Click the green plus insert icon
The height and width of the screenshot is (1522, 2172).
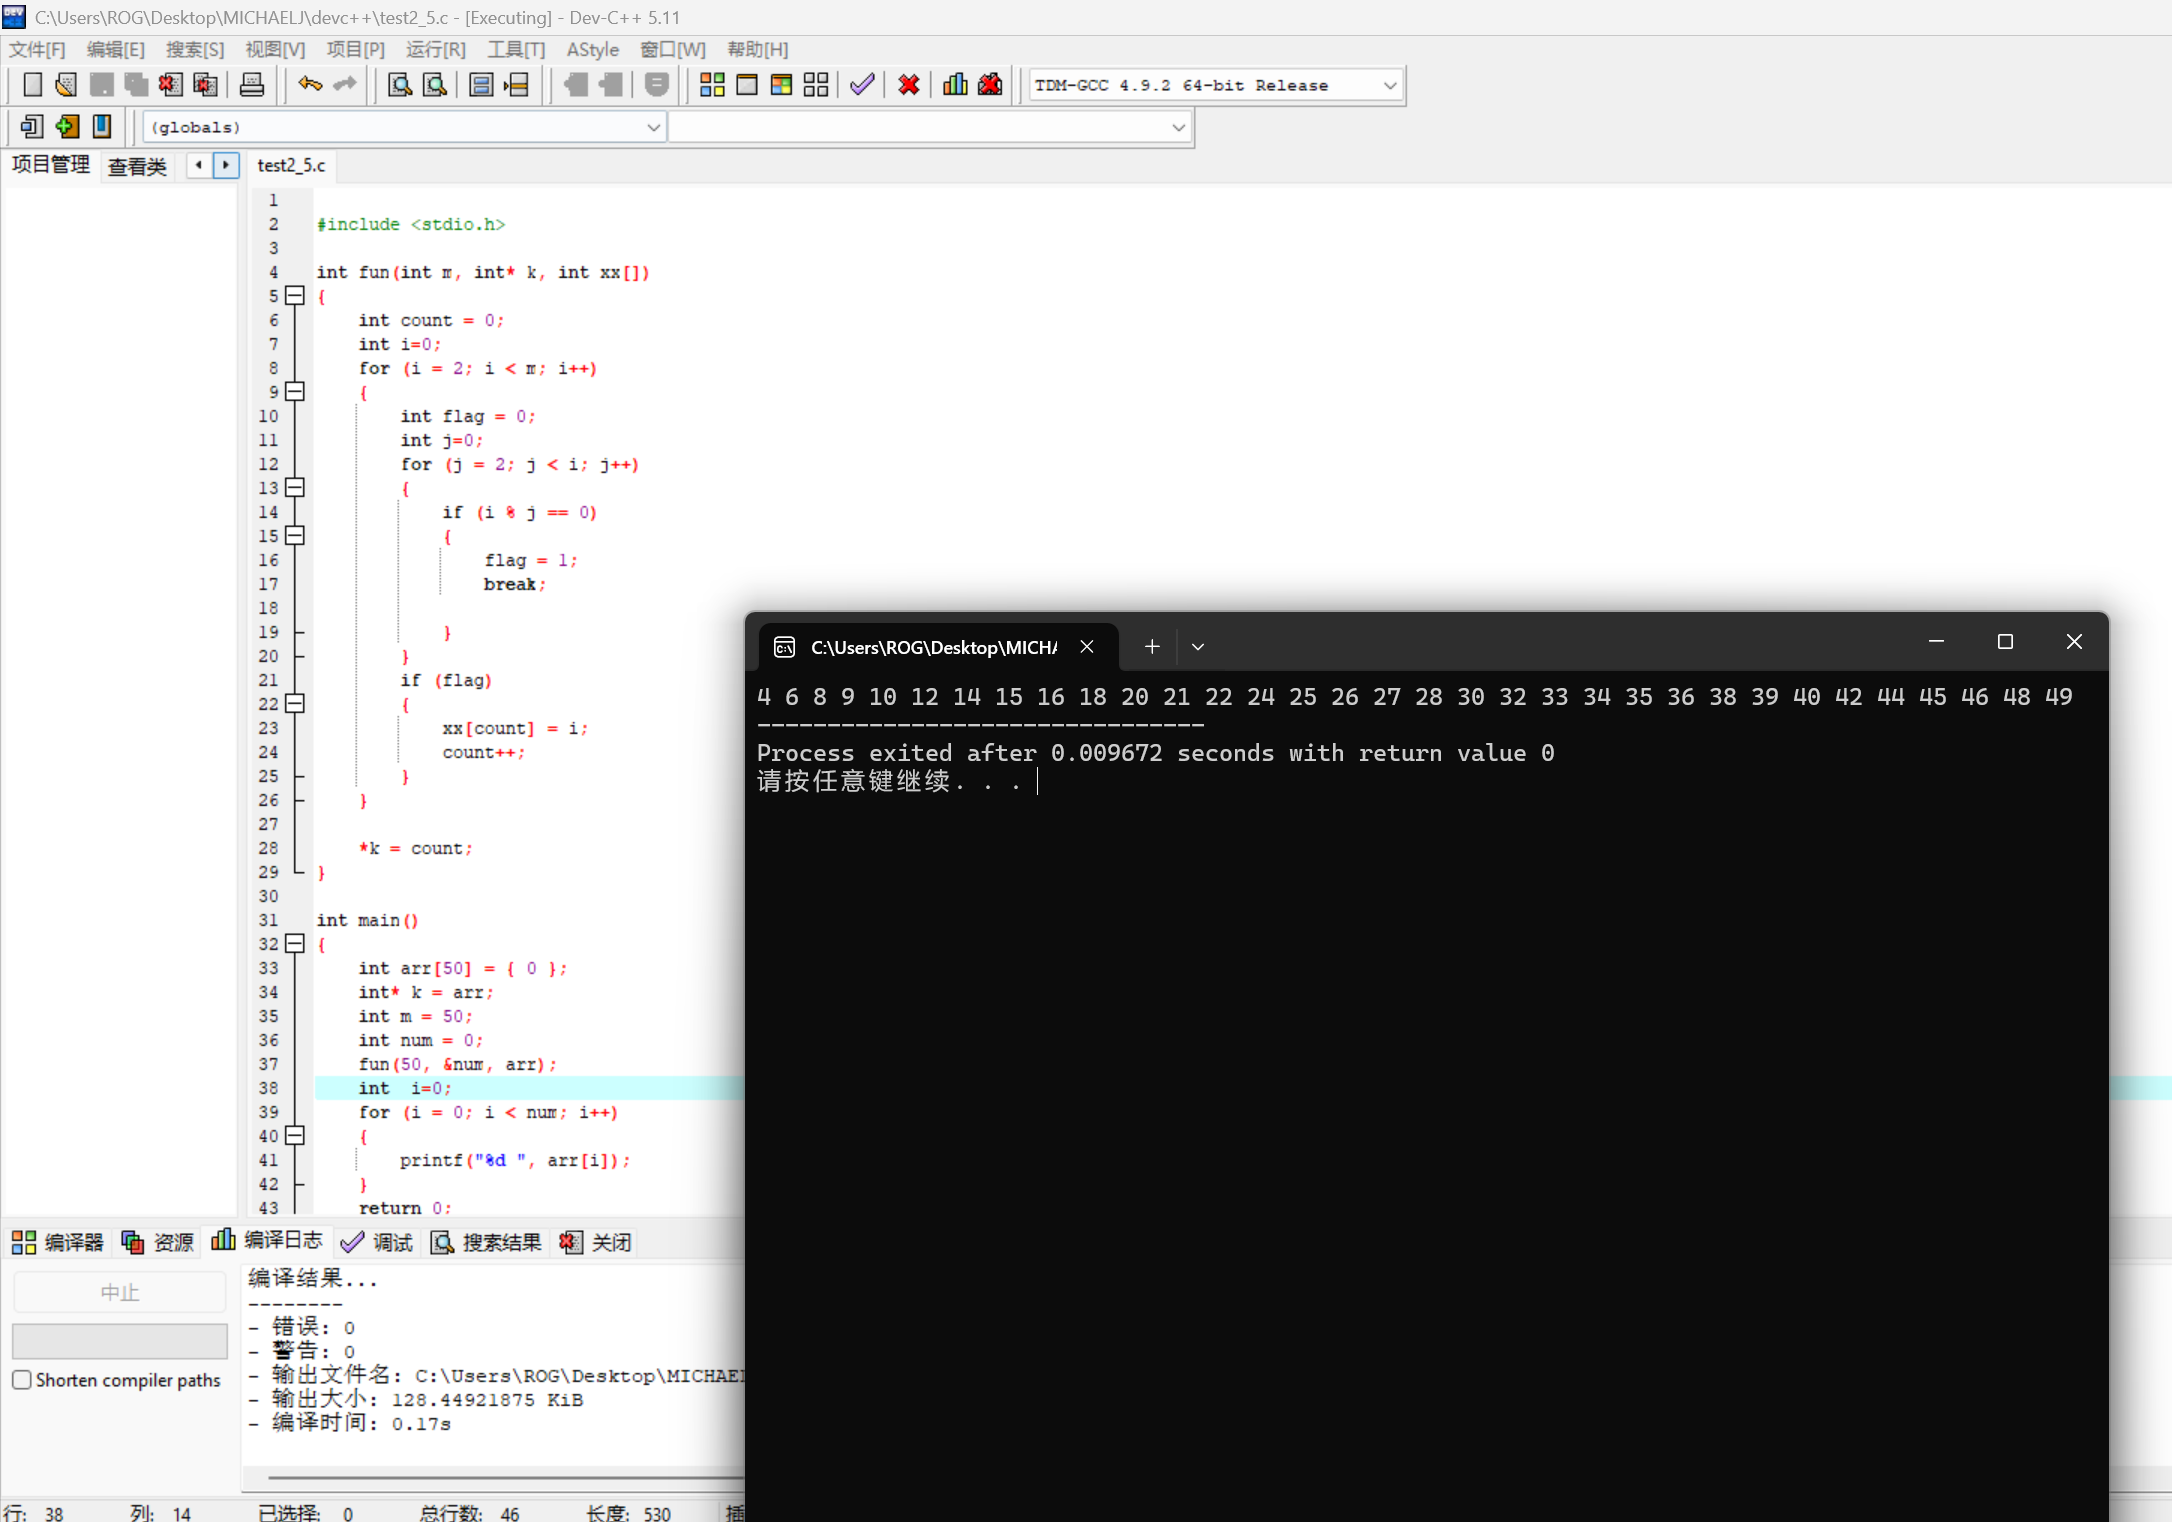click(x=67, y=126)
